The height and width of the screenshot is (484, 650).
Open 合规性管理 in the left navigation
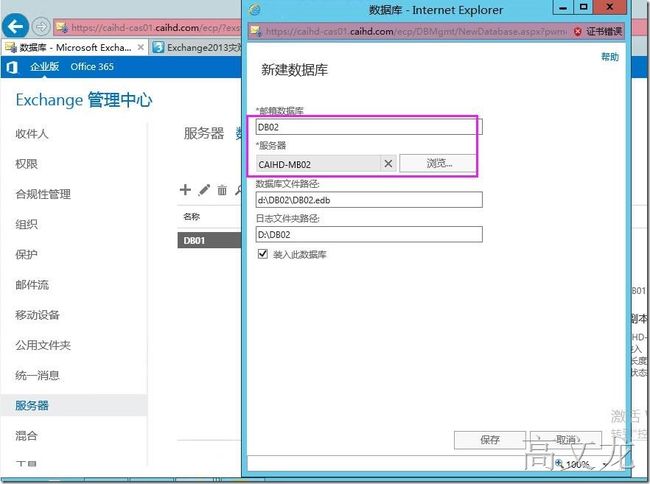coord(43,194)
